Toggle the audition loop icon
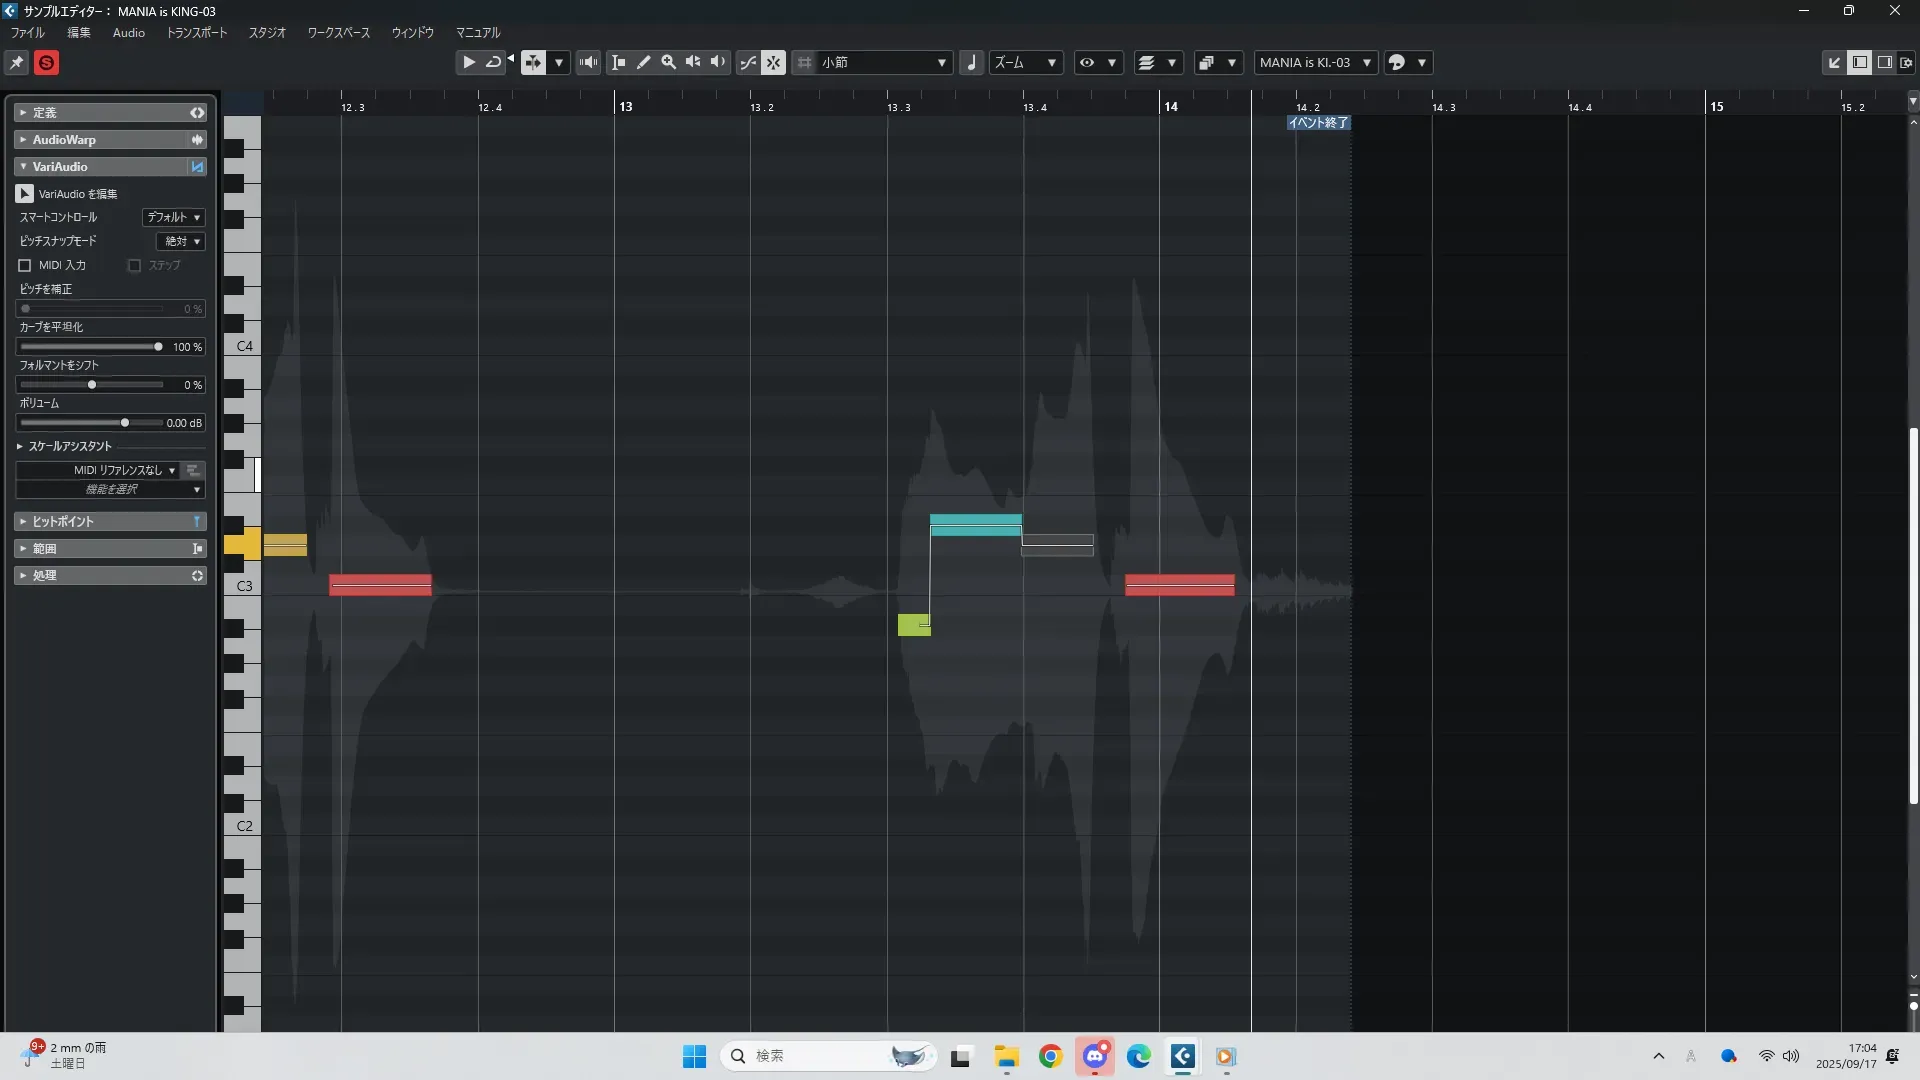Viewport: 1920px width, 1080px height. click(493, 62)
